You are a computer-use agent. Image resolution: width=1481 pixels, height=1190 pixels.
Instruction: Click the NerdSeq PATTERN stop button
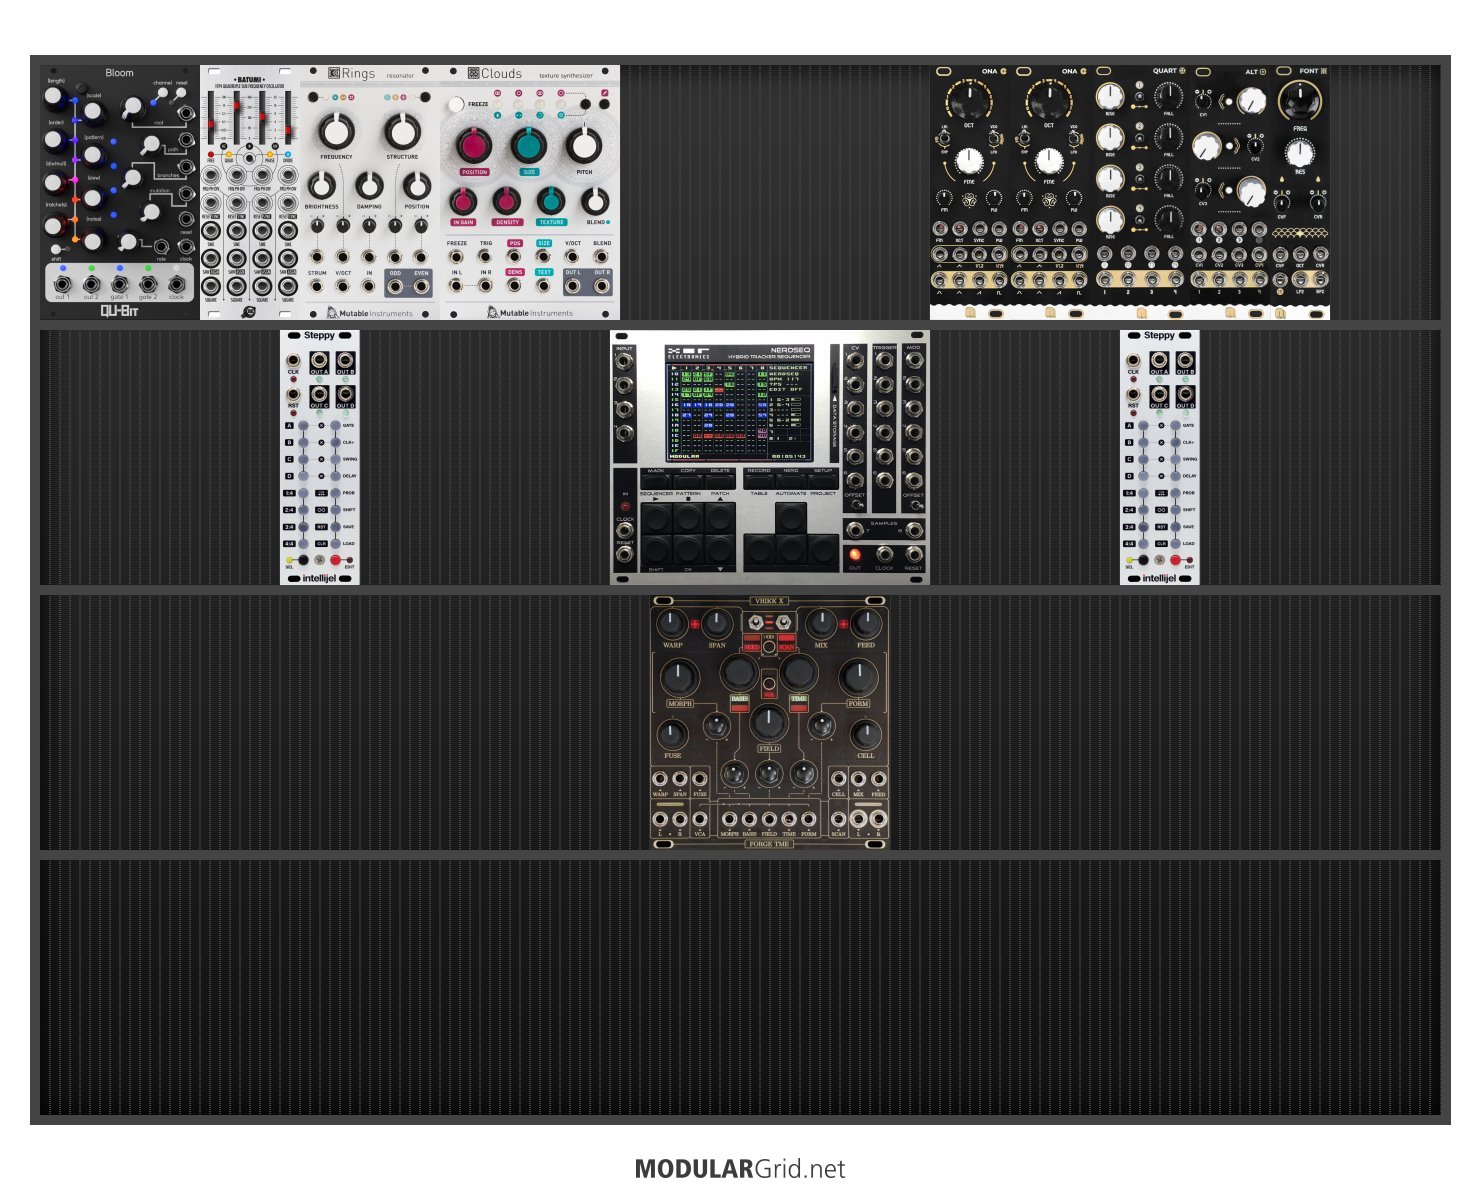coord(688,518)
